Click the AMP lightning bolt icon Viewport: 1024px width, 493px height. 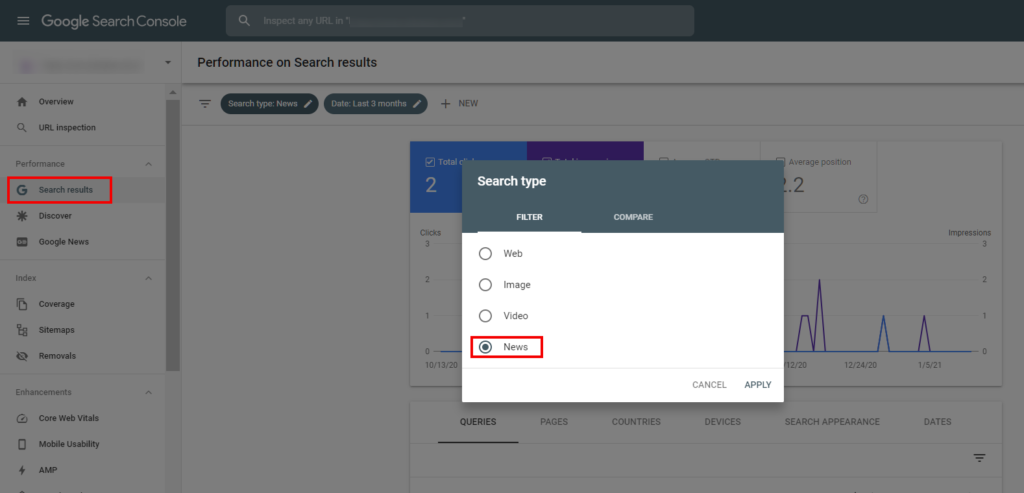(22, 470)
